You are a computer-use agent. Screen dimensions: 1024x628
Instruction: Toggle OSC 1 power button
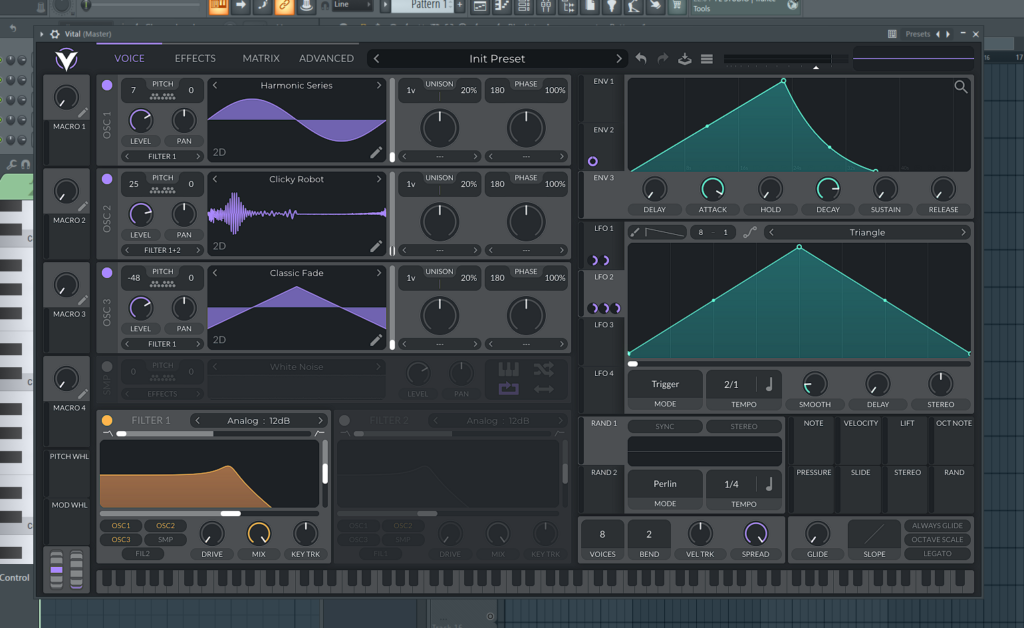click(x=107, y=85)
